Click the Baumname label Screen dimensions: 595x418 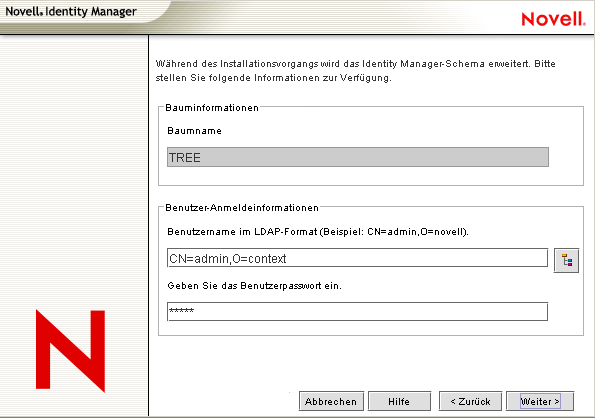click(x=194, y=131)
